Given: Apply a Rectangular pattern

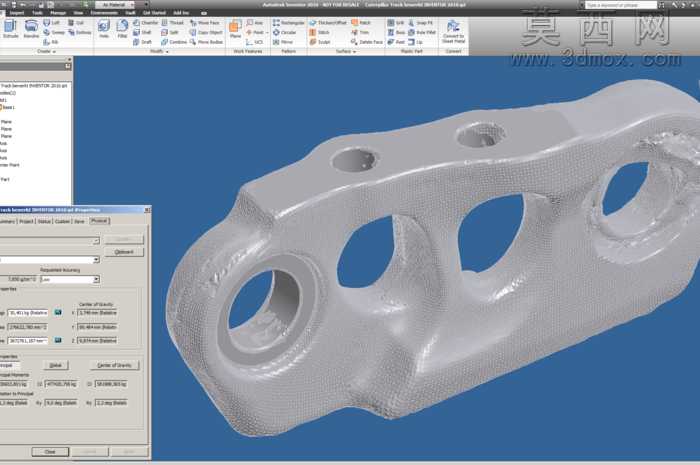Looking at the screenshot, I should pos(288,23).
